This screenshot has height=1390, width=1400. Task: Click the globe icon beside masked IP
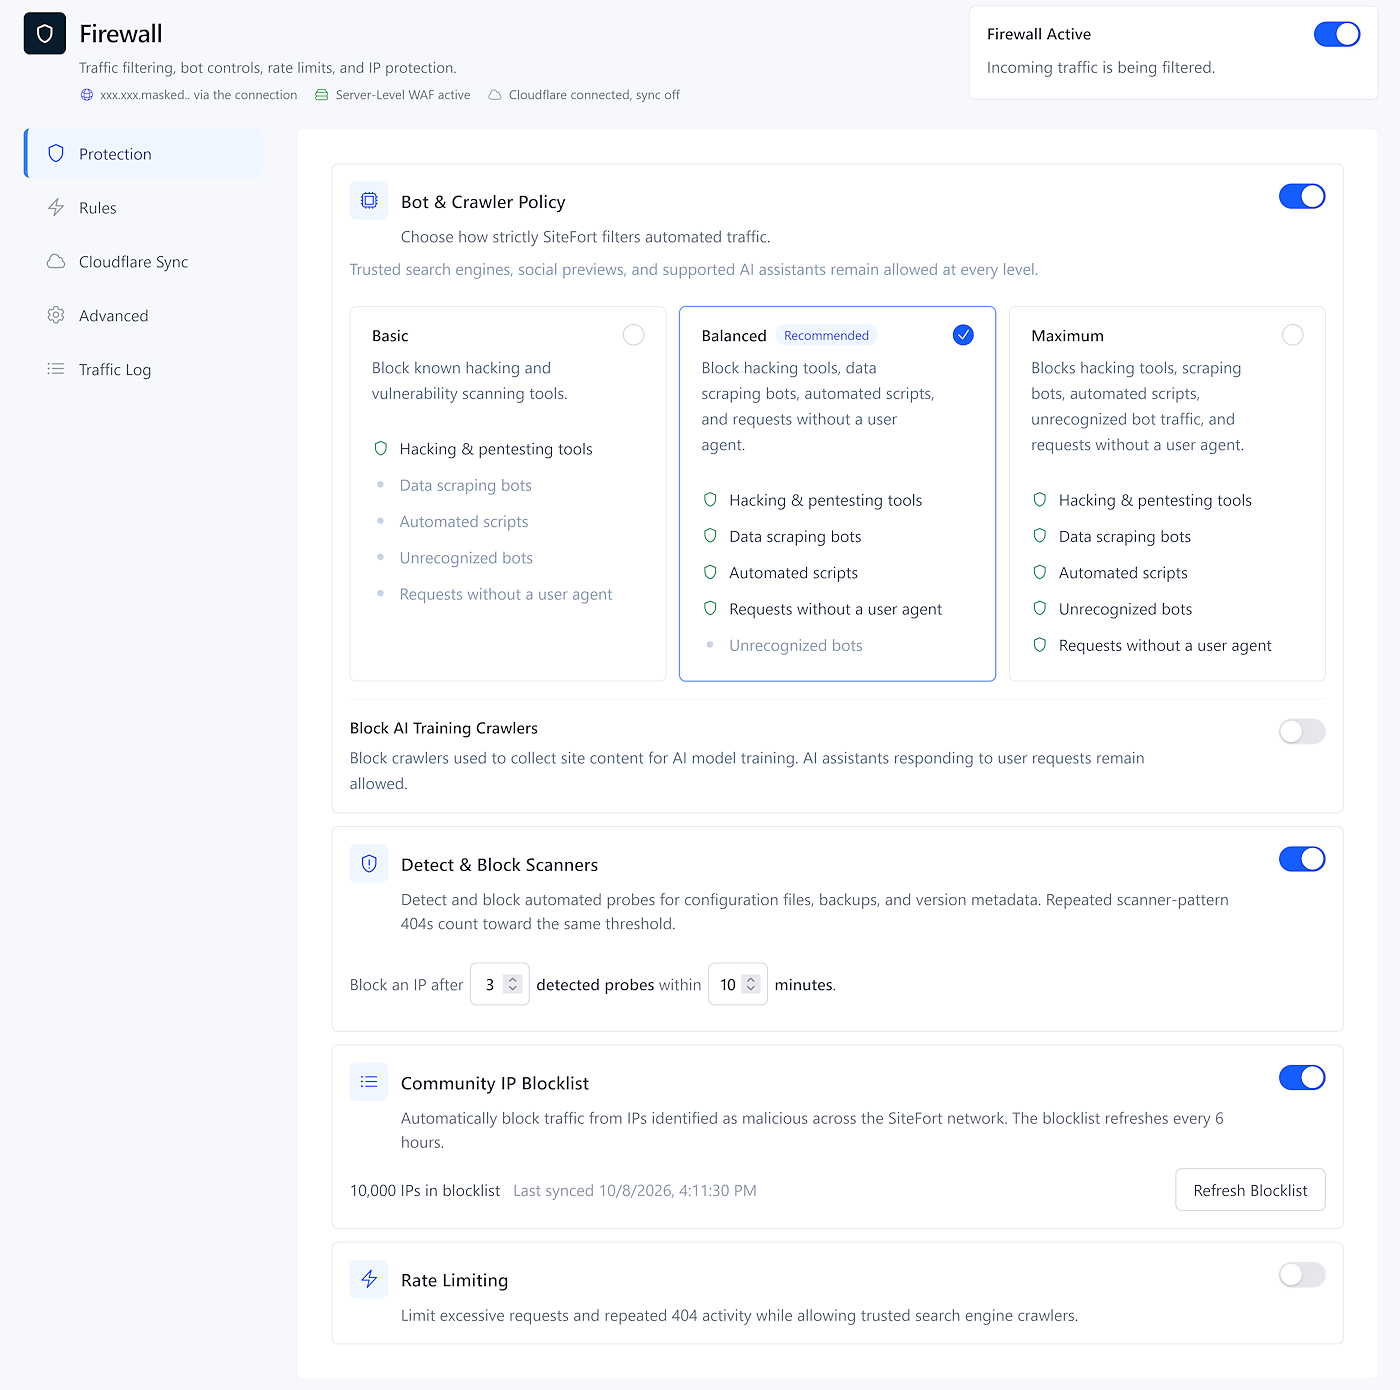pos(87,95)
